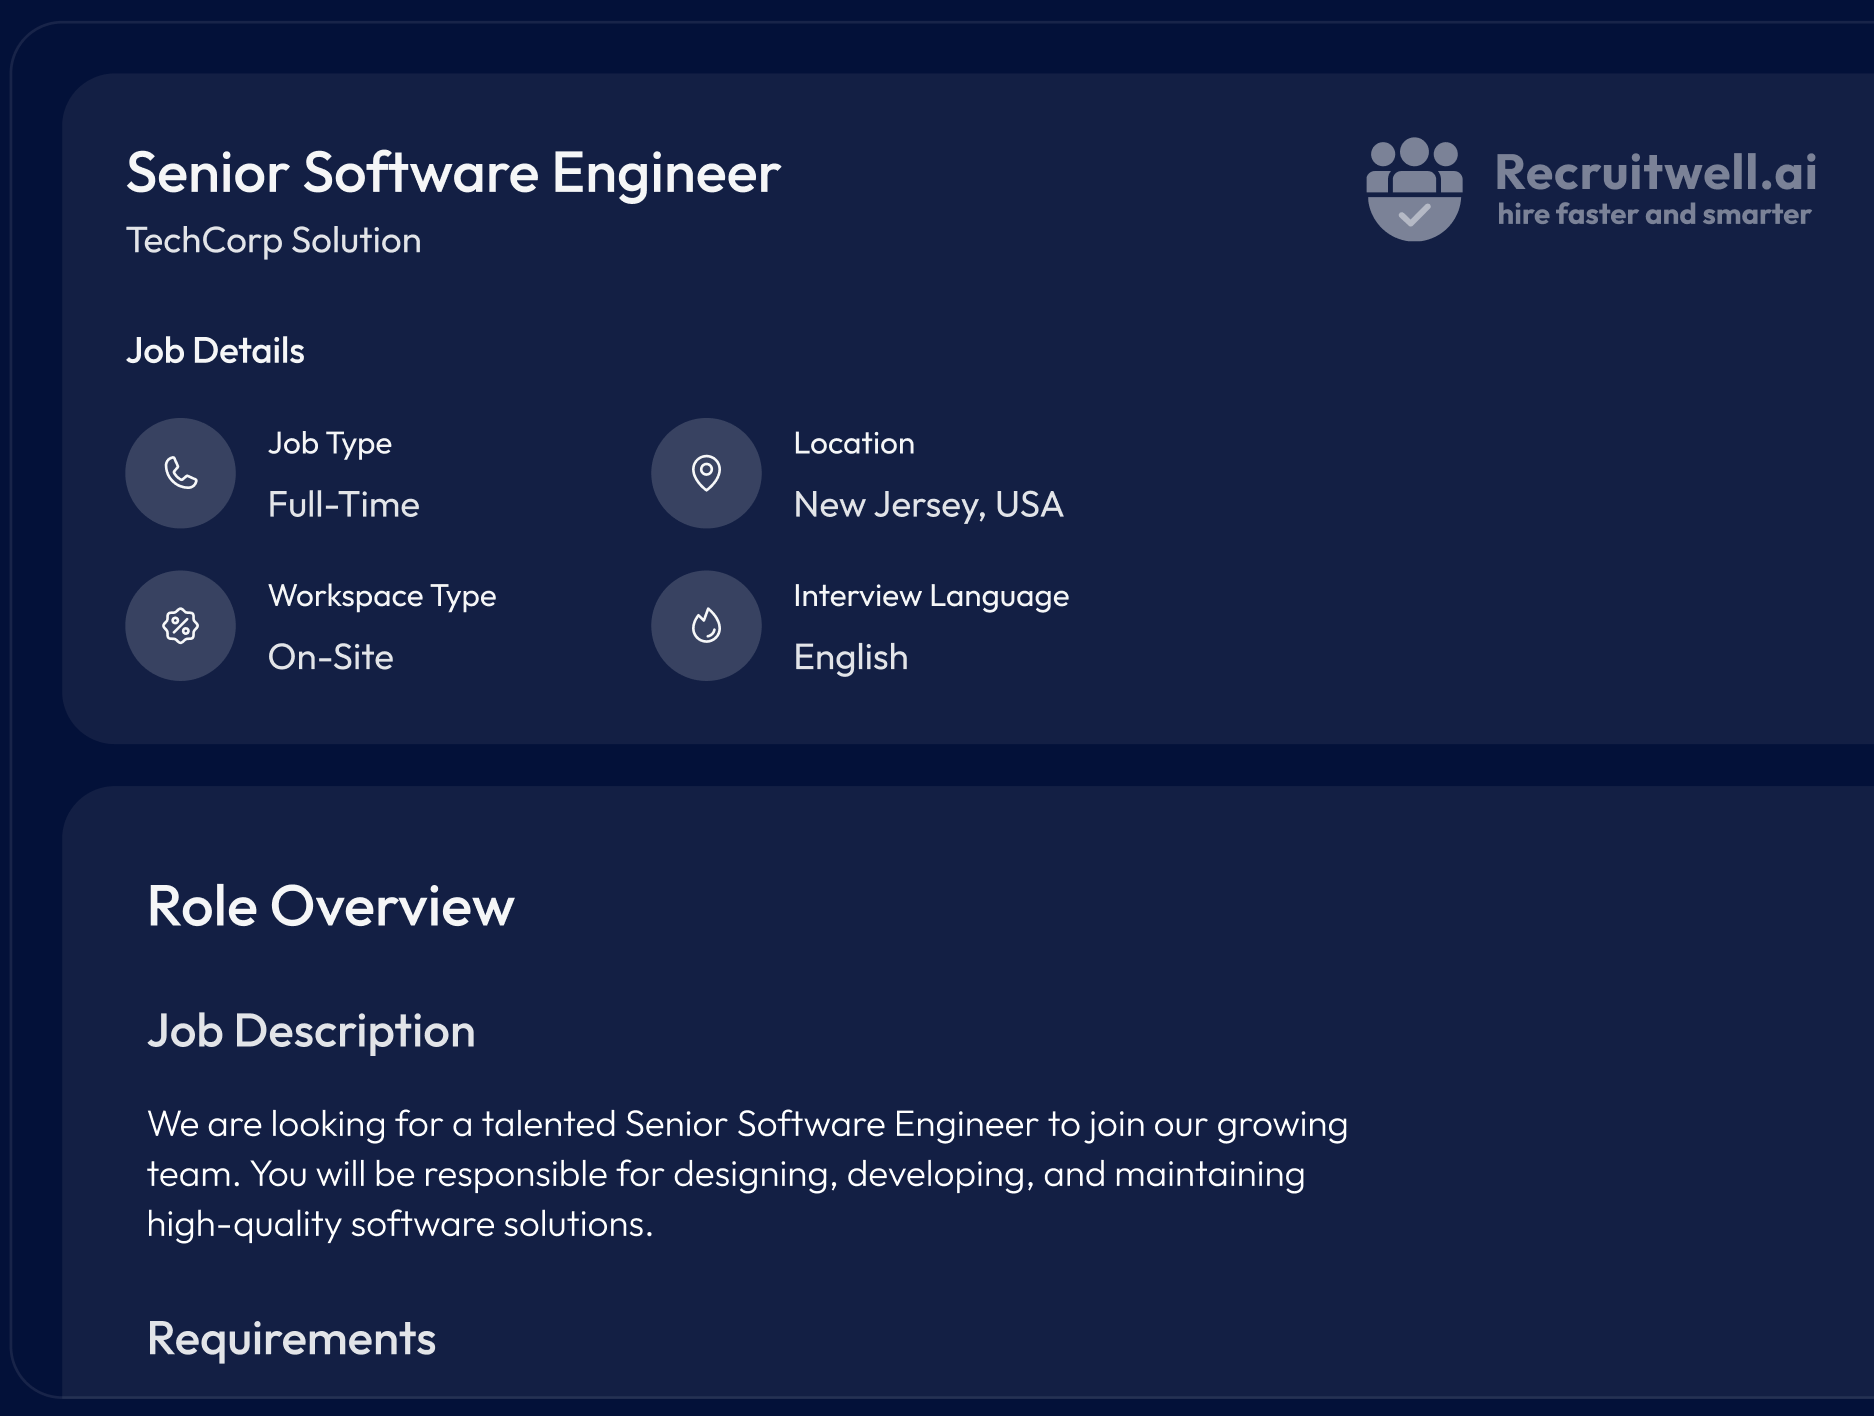This screenshot has width=1874, height=1416.
Task: Click the phone icon beside Job Type
Action: click(x=180, y=473)
